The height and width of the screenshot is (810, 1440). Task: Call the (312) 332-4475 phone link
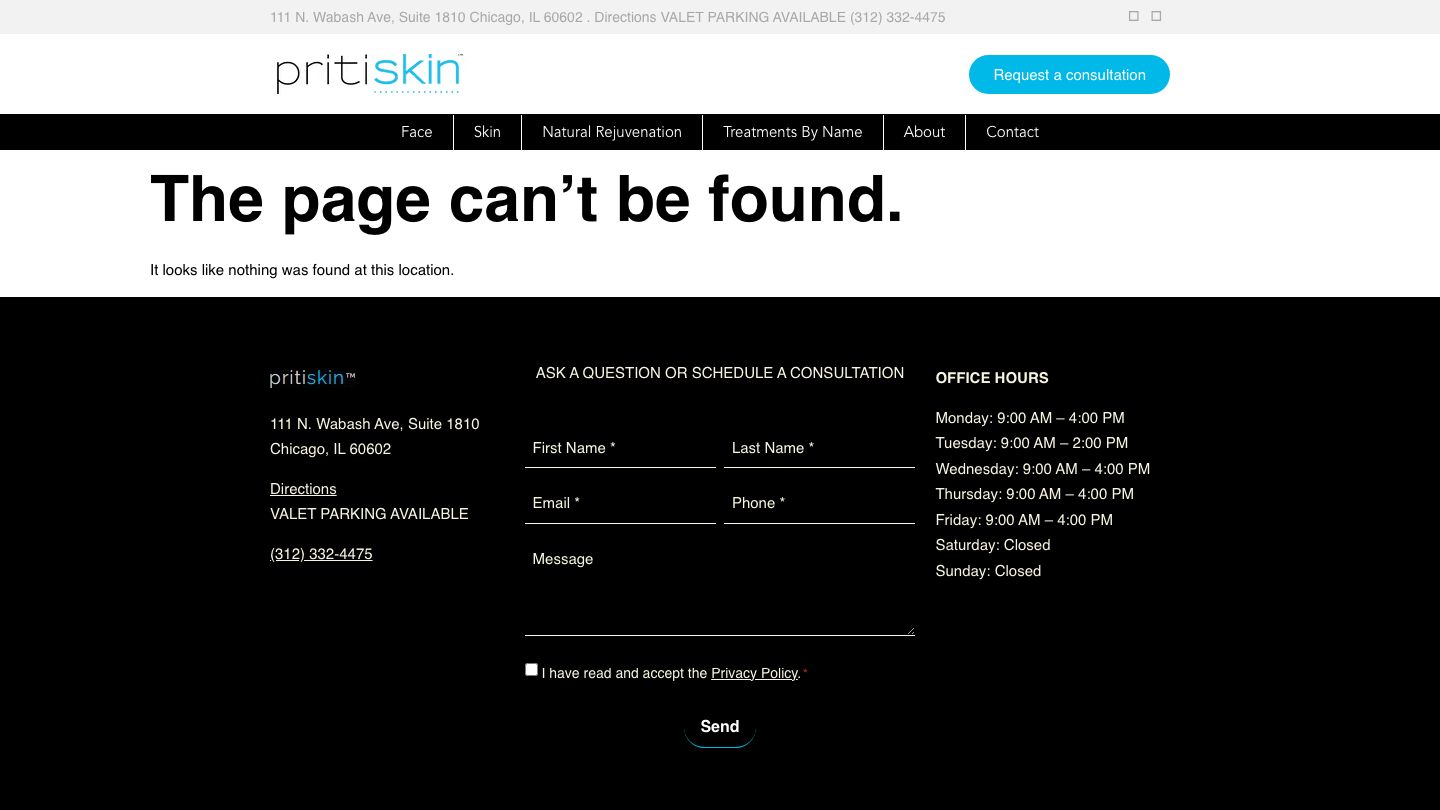[x=321, y=553]
